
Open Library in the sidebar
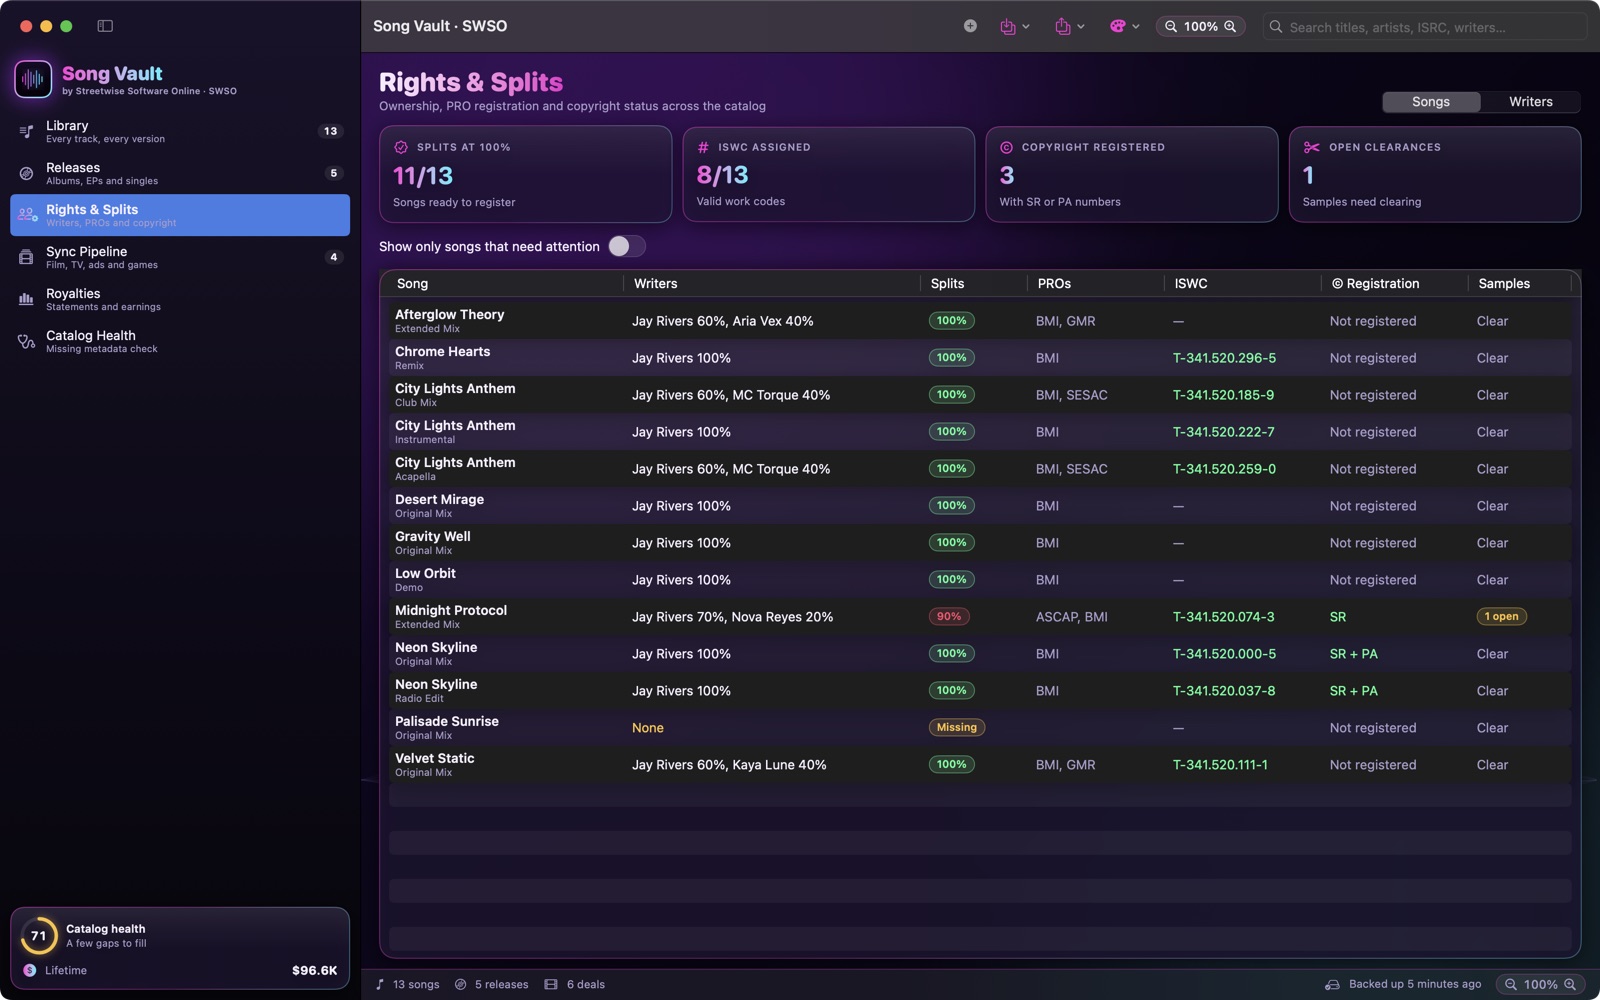pos(180,131)
